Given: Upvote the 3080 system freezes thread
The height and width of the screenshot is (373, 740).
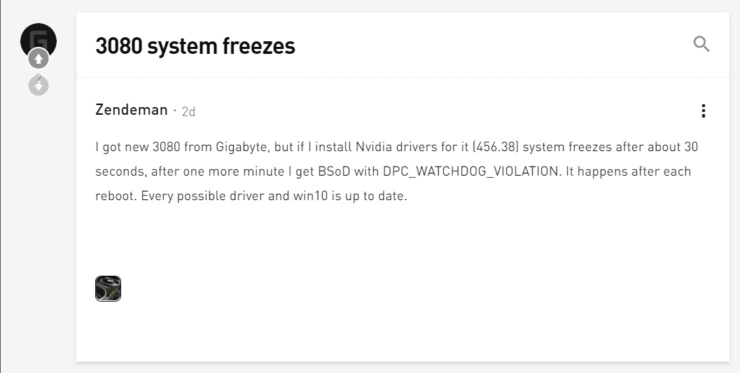Looking at the screenshot, I should [38, 59].
